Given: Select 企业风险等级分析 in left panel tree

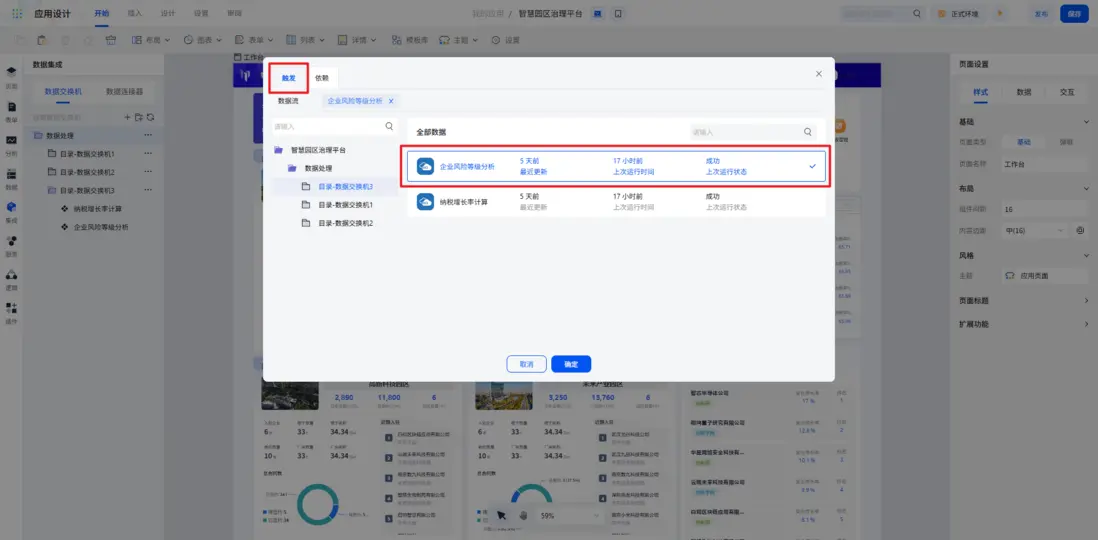Looking at the screenshot, I should click(x=101, y=227).
